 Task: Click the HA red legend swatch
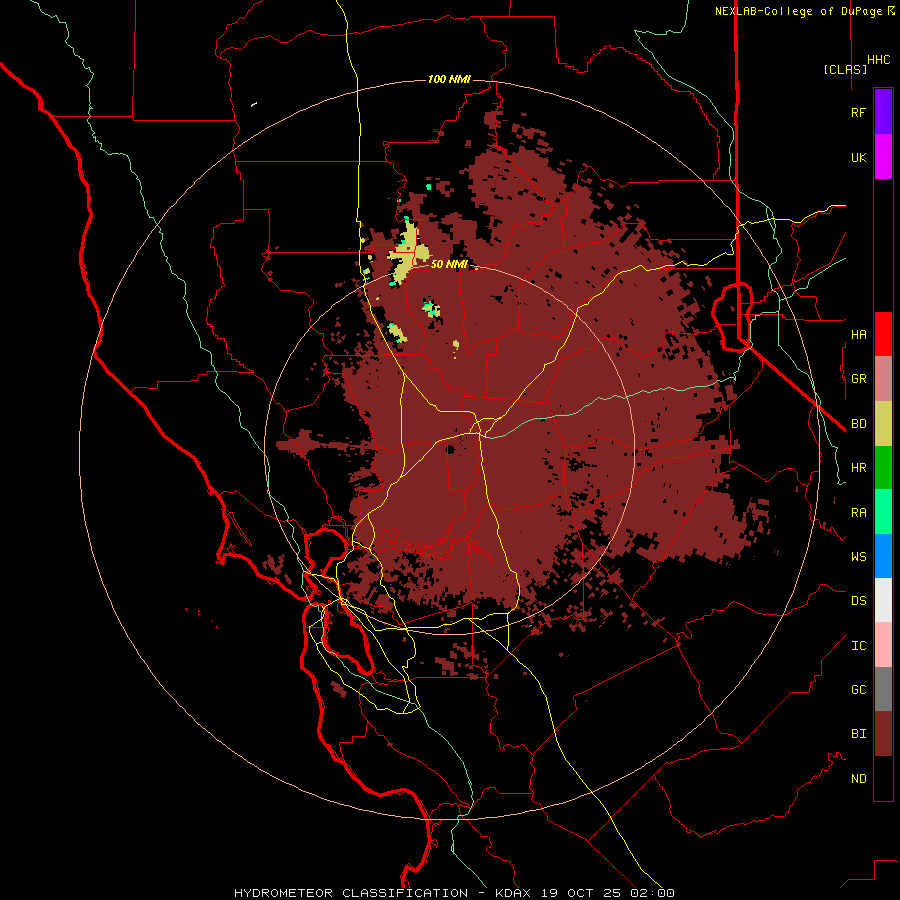[x=883, y=334]
